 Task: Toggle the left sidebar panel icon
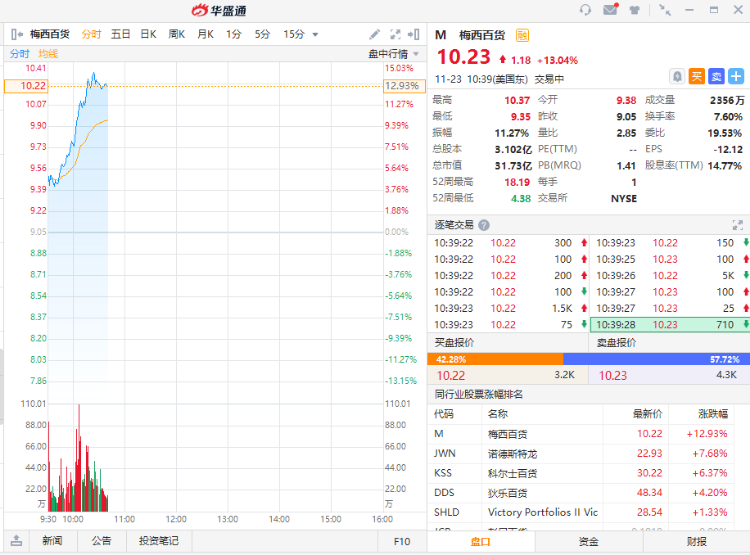[x=17, y=34]
